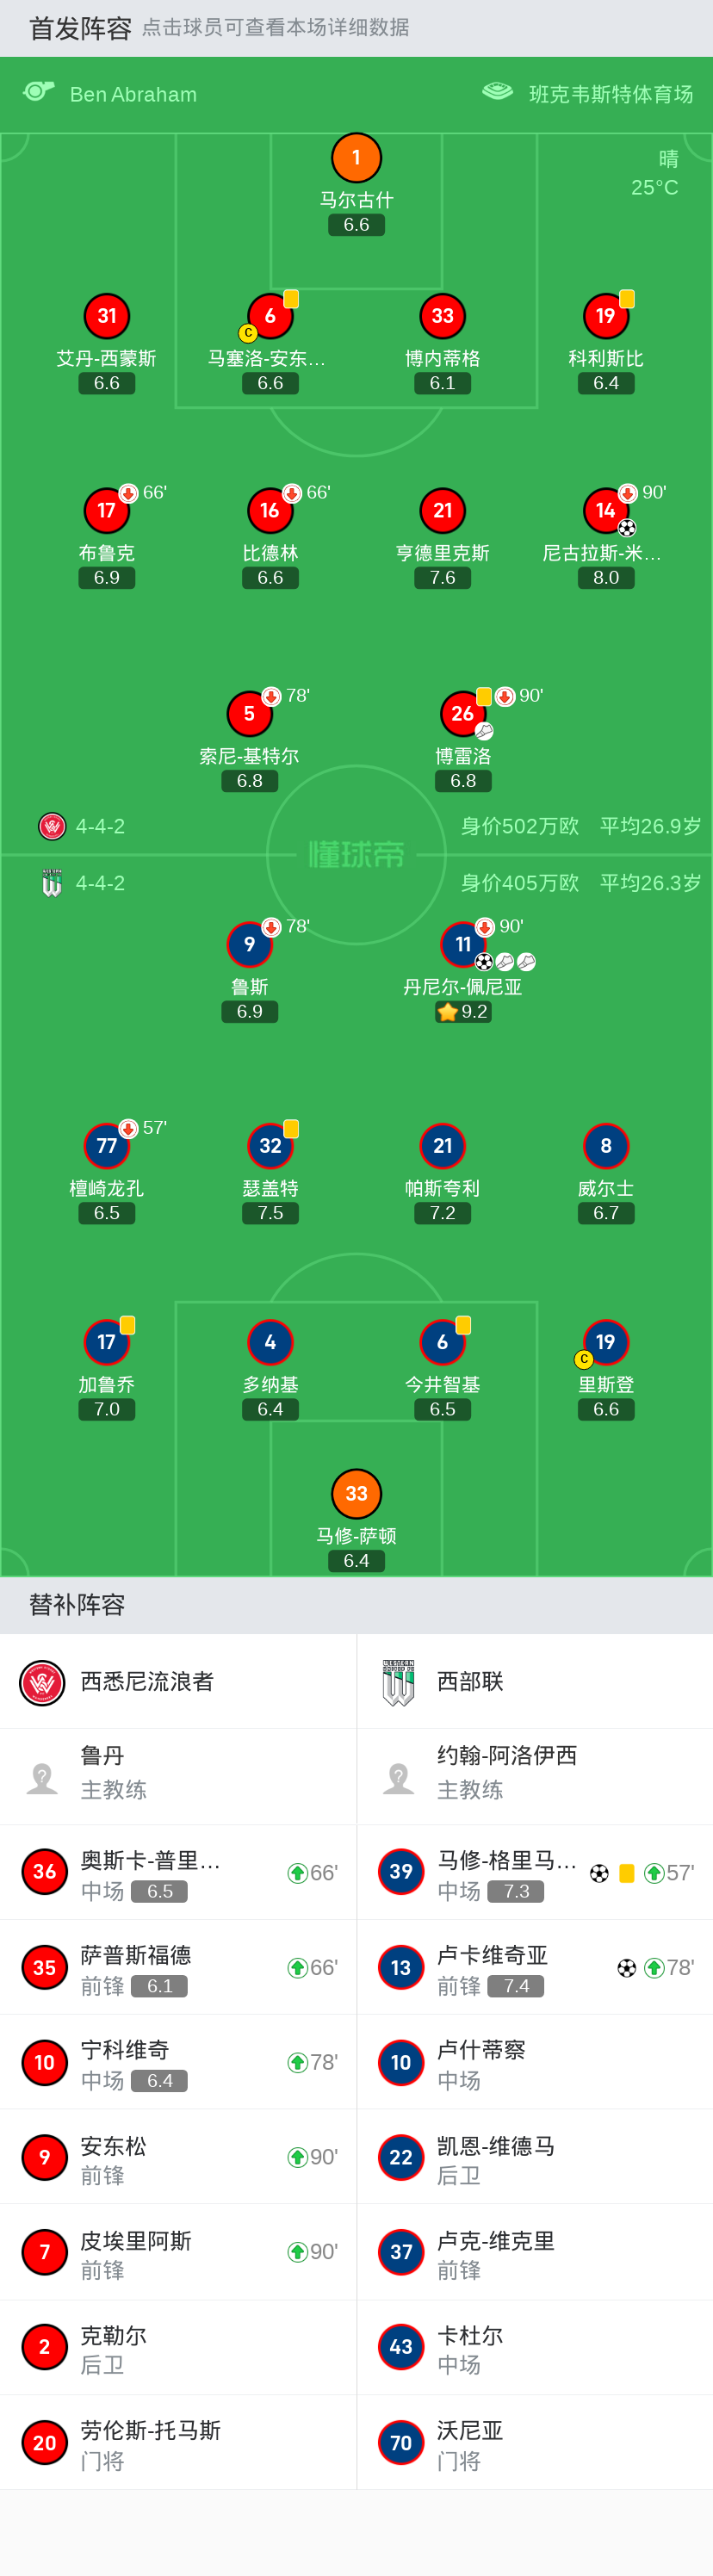
Task: Click the referee whistle icon
Action: pos(38,92)
